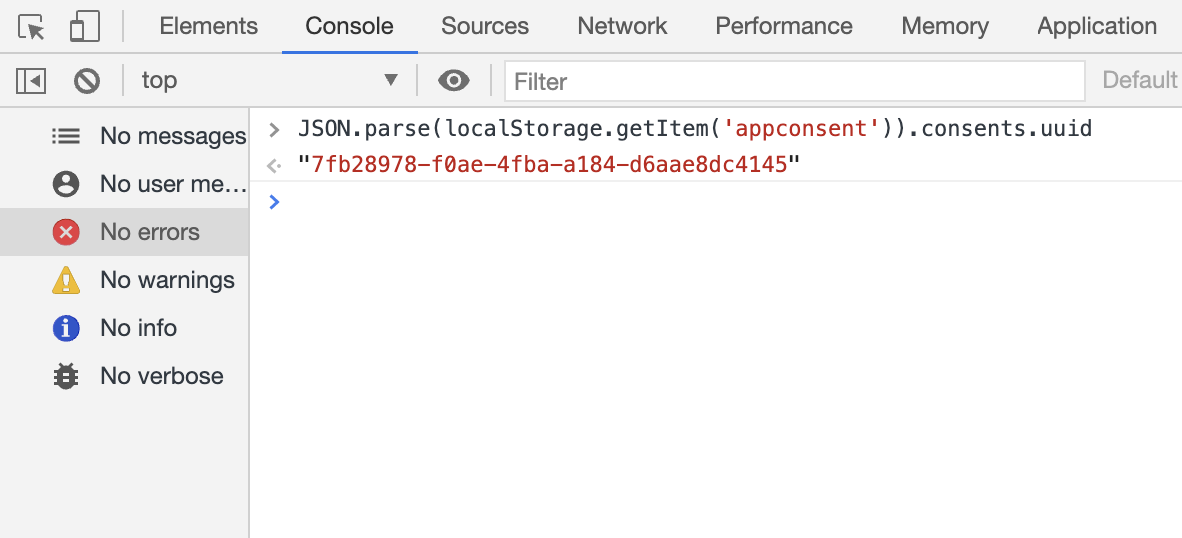Click the console Filter text field
This screenshot has height=538, width=1182.
pos(794,81)
